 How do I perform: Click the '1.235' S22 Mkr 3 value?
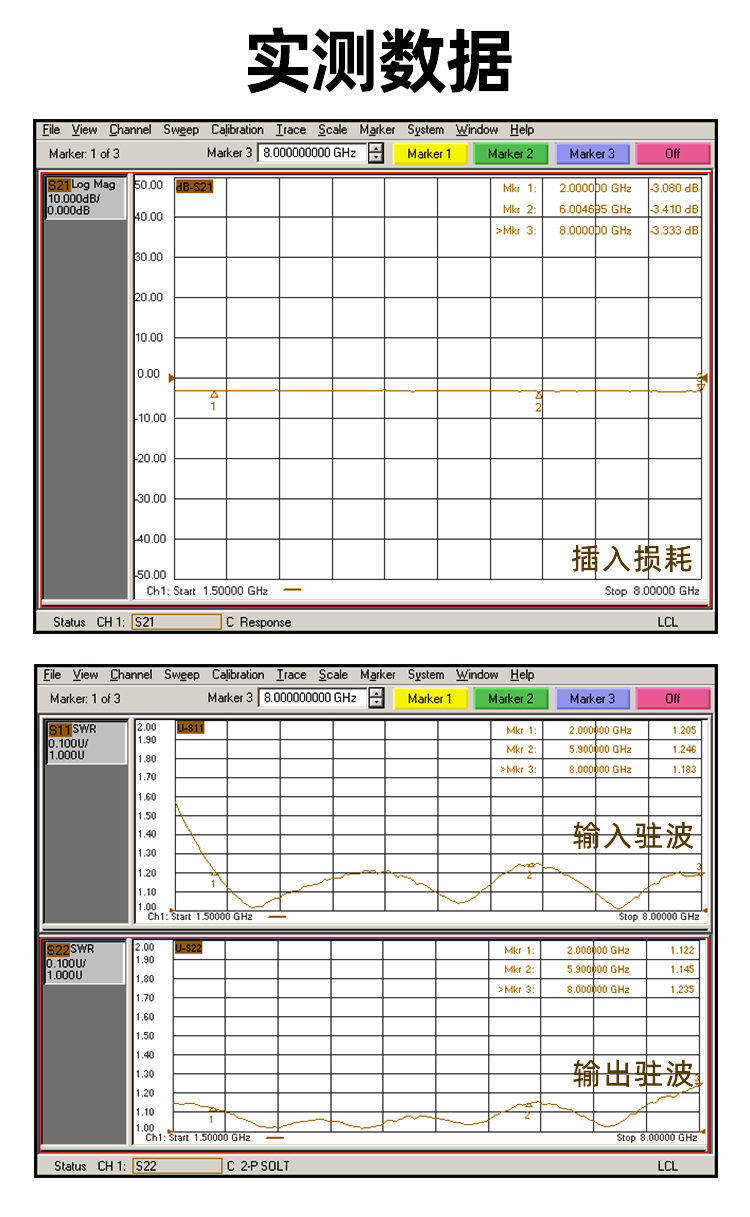(x=683, y=989)
